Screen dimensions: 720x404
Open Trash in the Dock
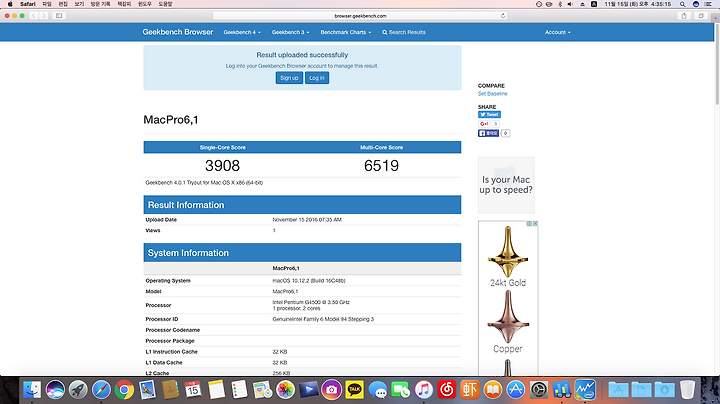tap(687, 390)
